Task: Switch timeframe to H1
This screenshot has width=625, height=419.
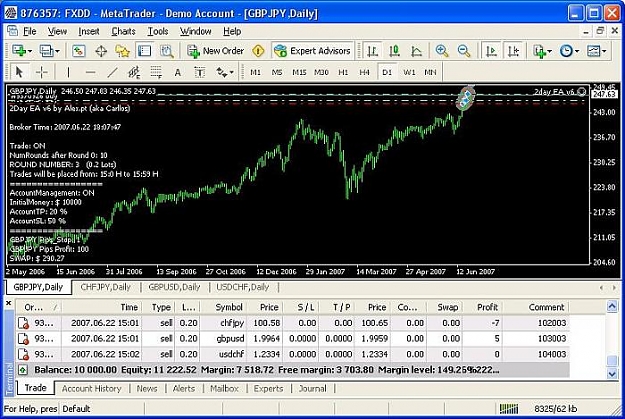Action: click(x=343, y=72)
